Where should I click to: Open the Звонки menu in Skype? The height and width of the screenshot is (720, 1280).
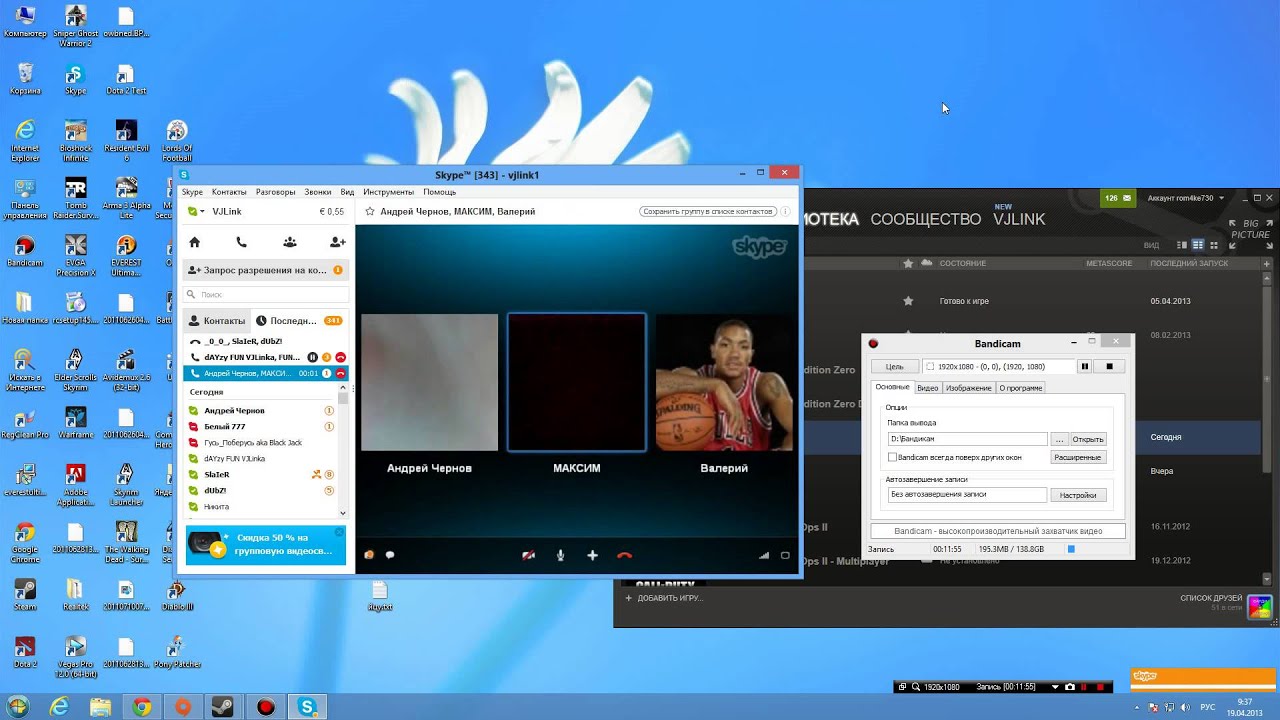click(x=318, y=192)
